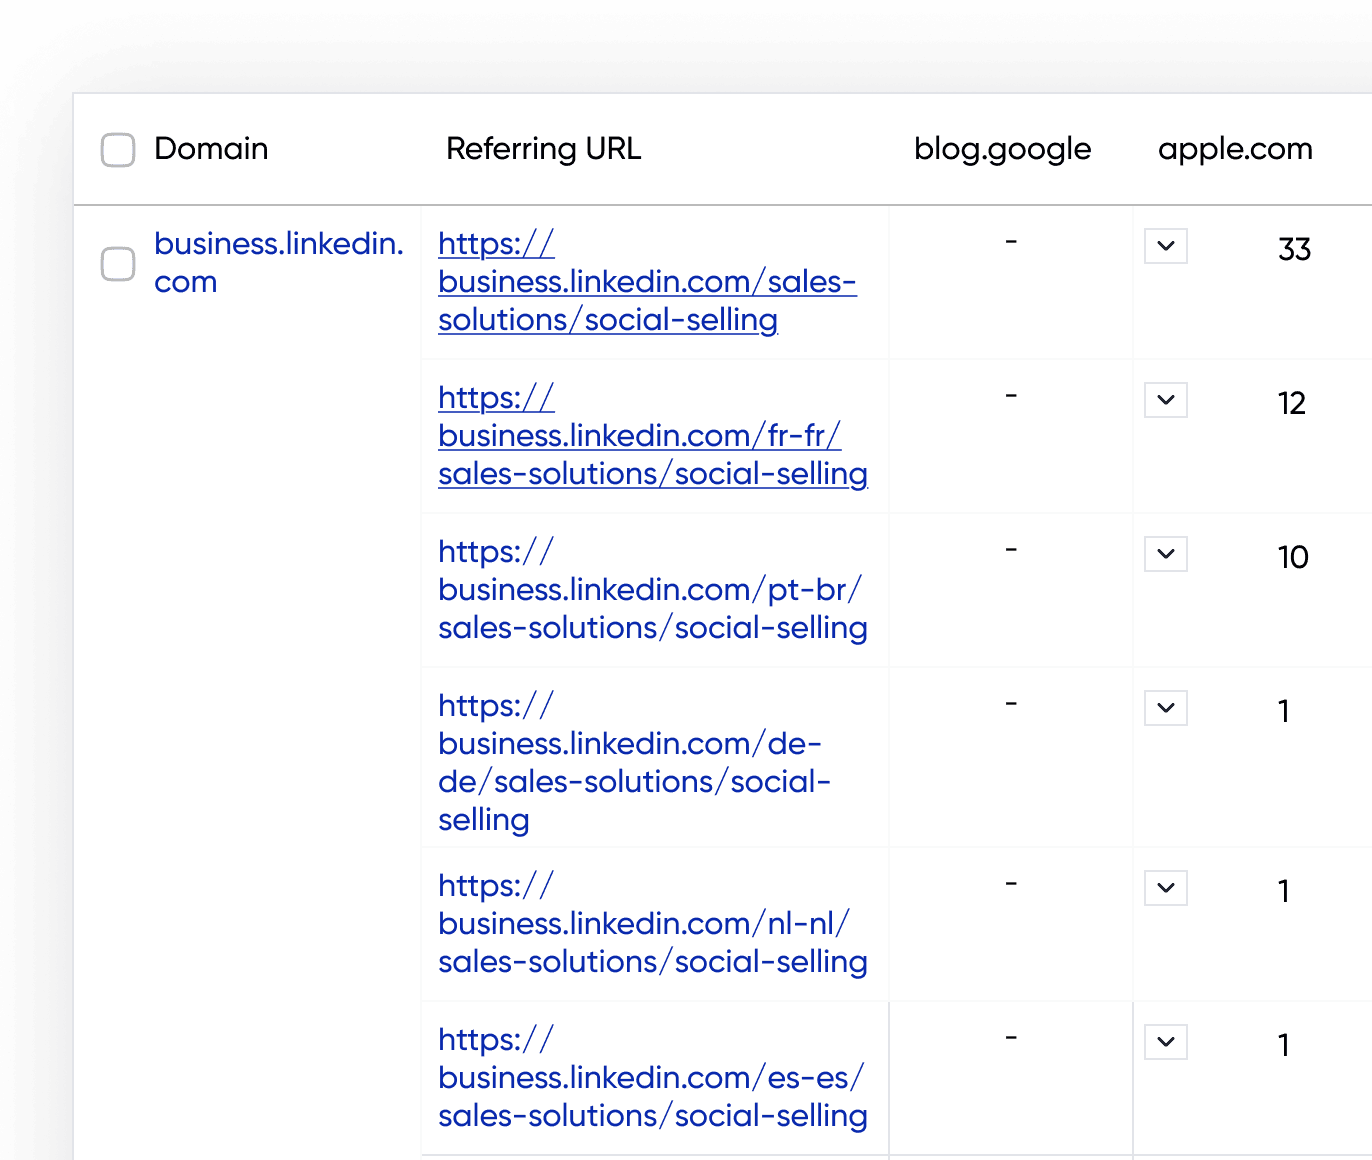
Task: Expand the chevron on the de-de row
Action: coord(1165,707)
